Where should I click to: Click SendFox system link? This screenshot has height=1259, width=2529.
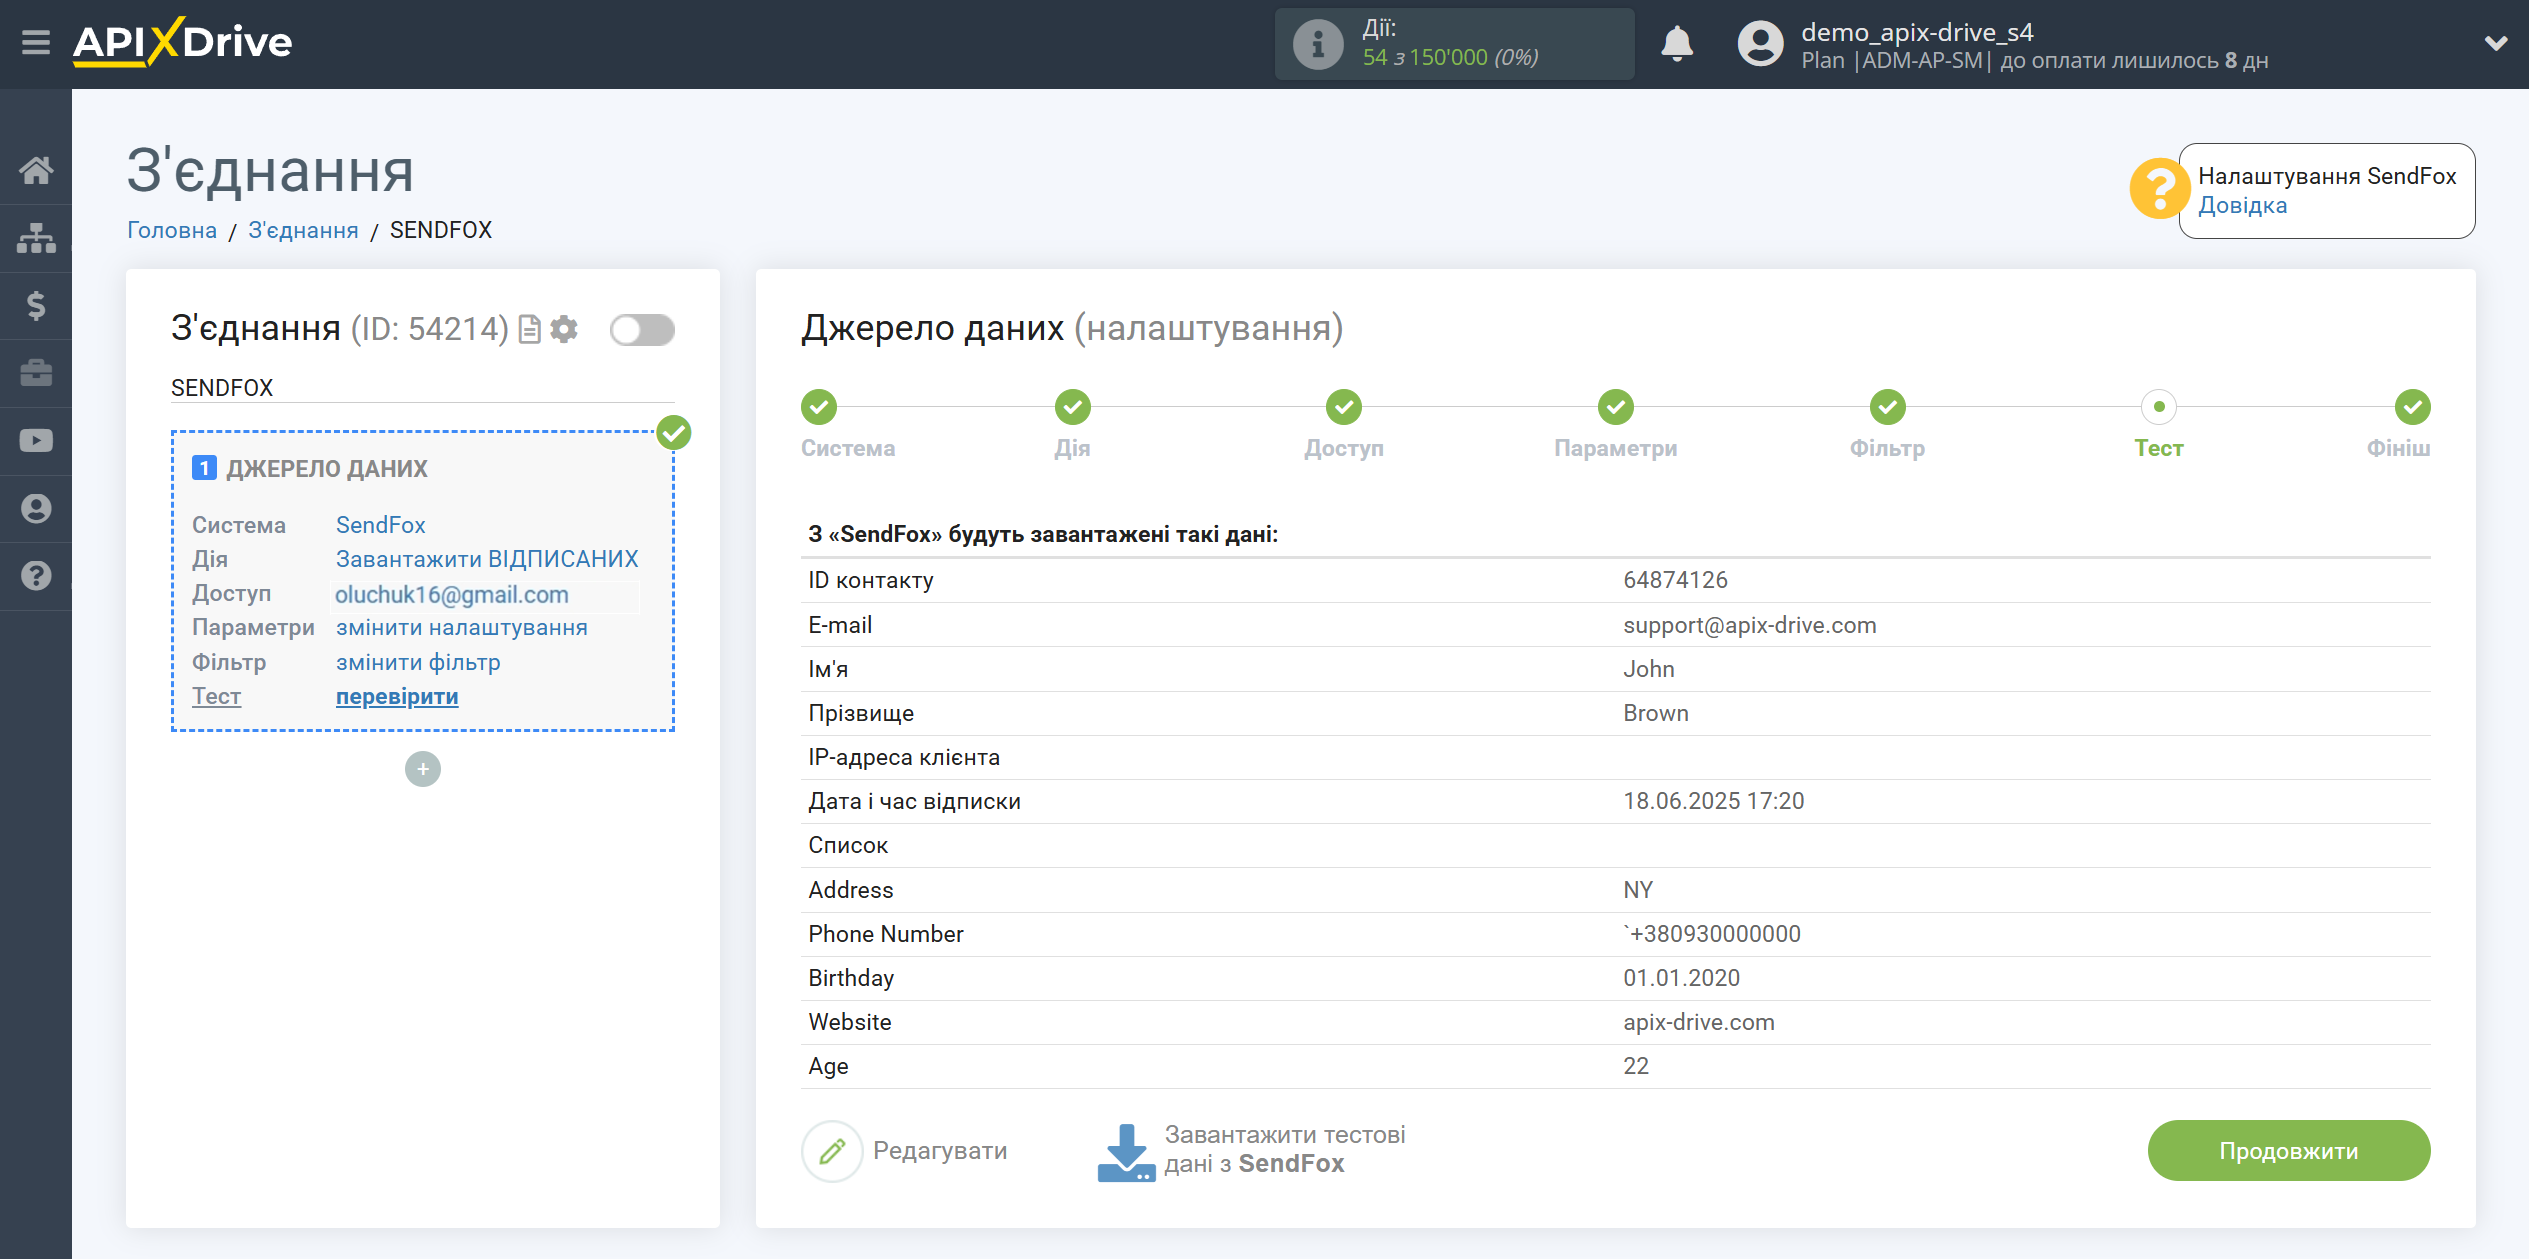click(381, 525)
